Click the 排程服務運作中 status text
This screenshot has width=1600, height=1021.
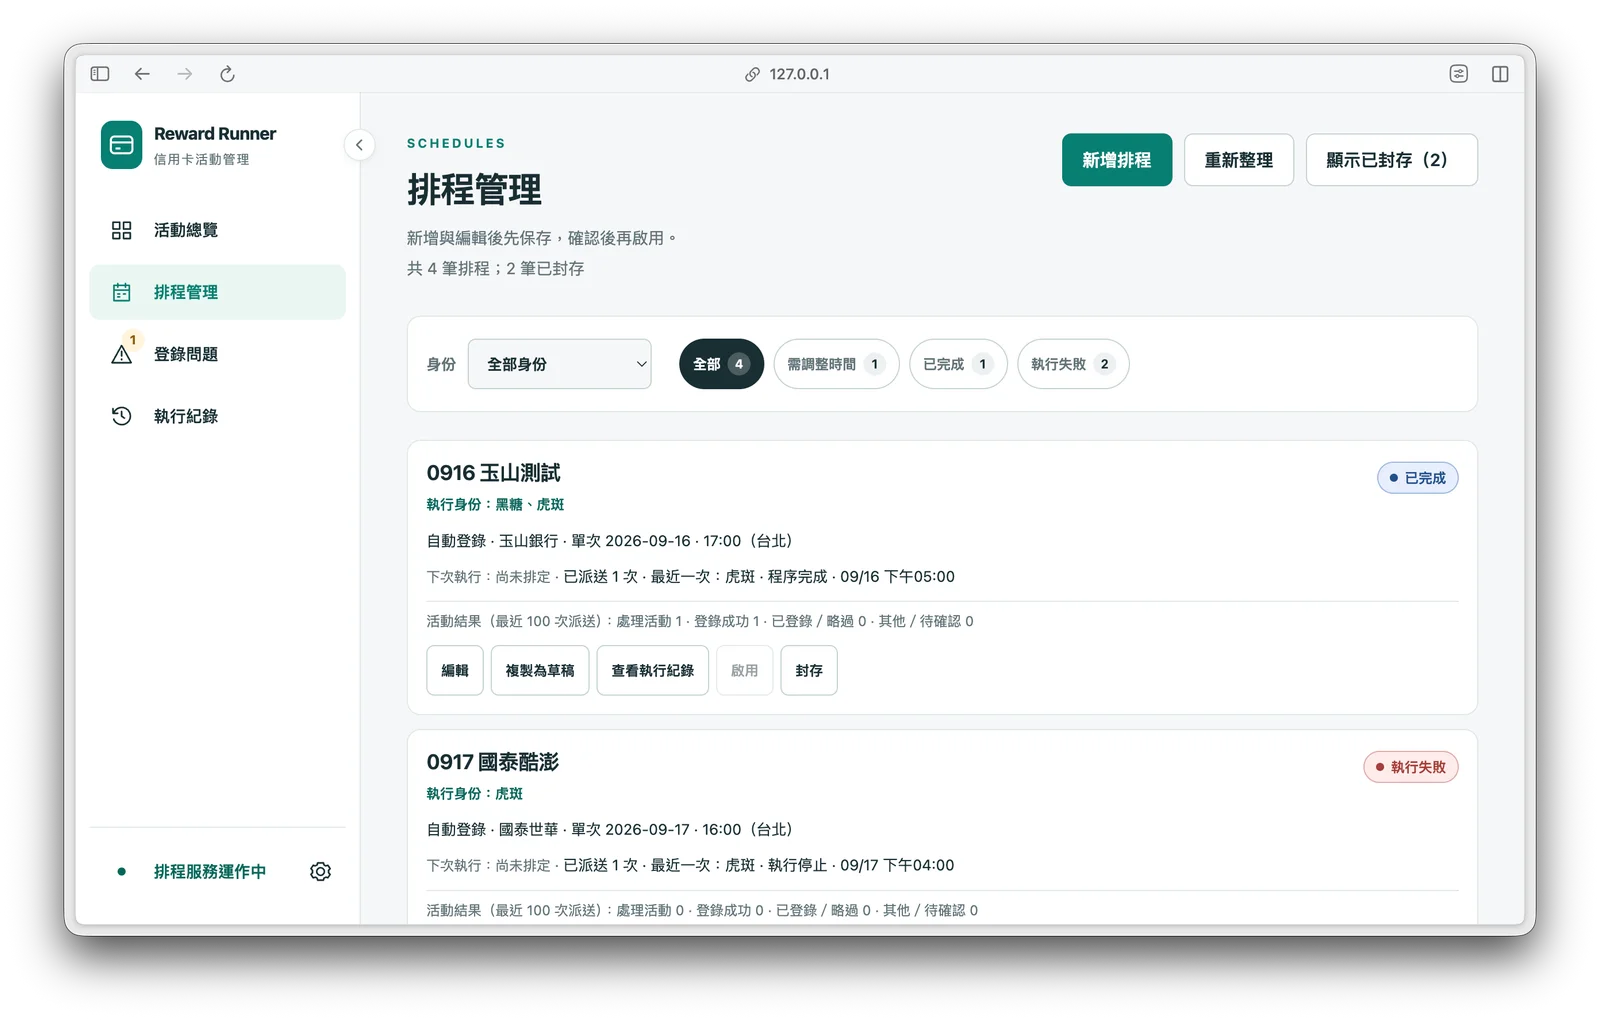click(x=210, y=872)
